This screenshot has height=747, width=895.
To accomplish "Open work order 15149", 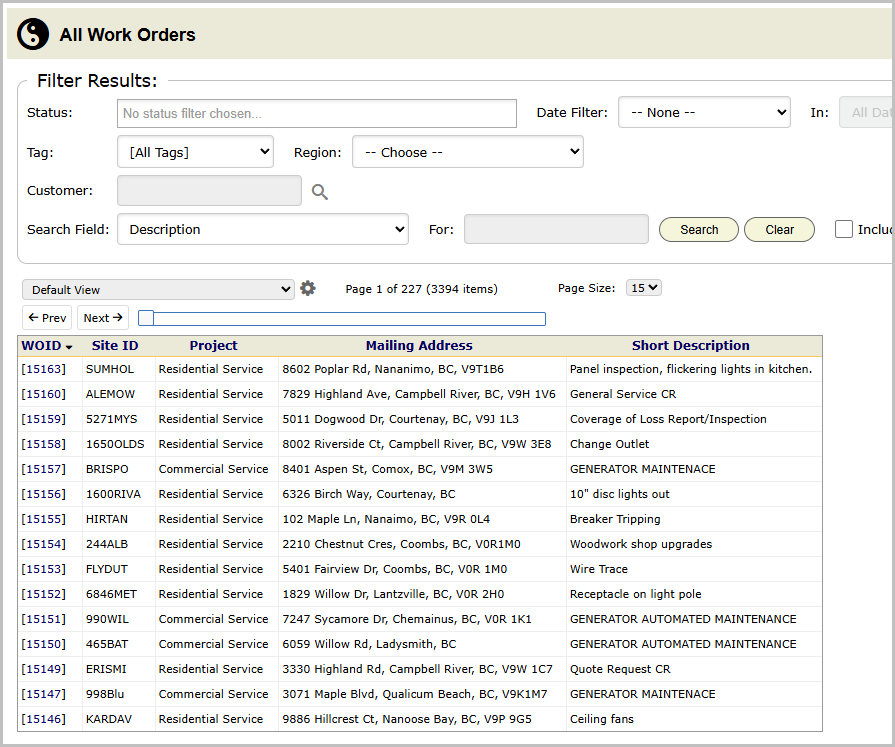I will click(x=43, y=669).
